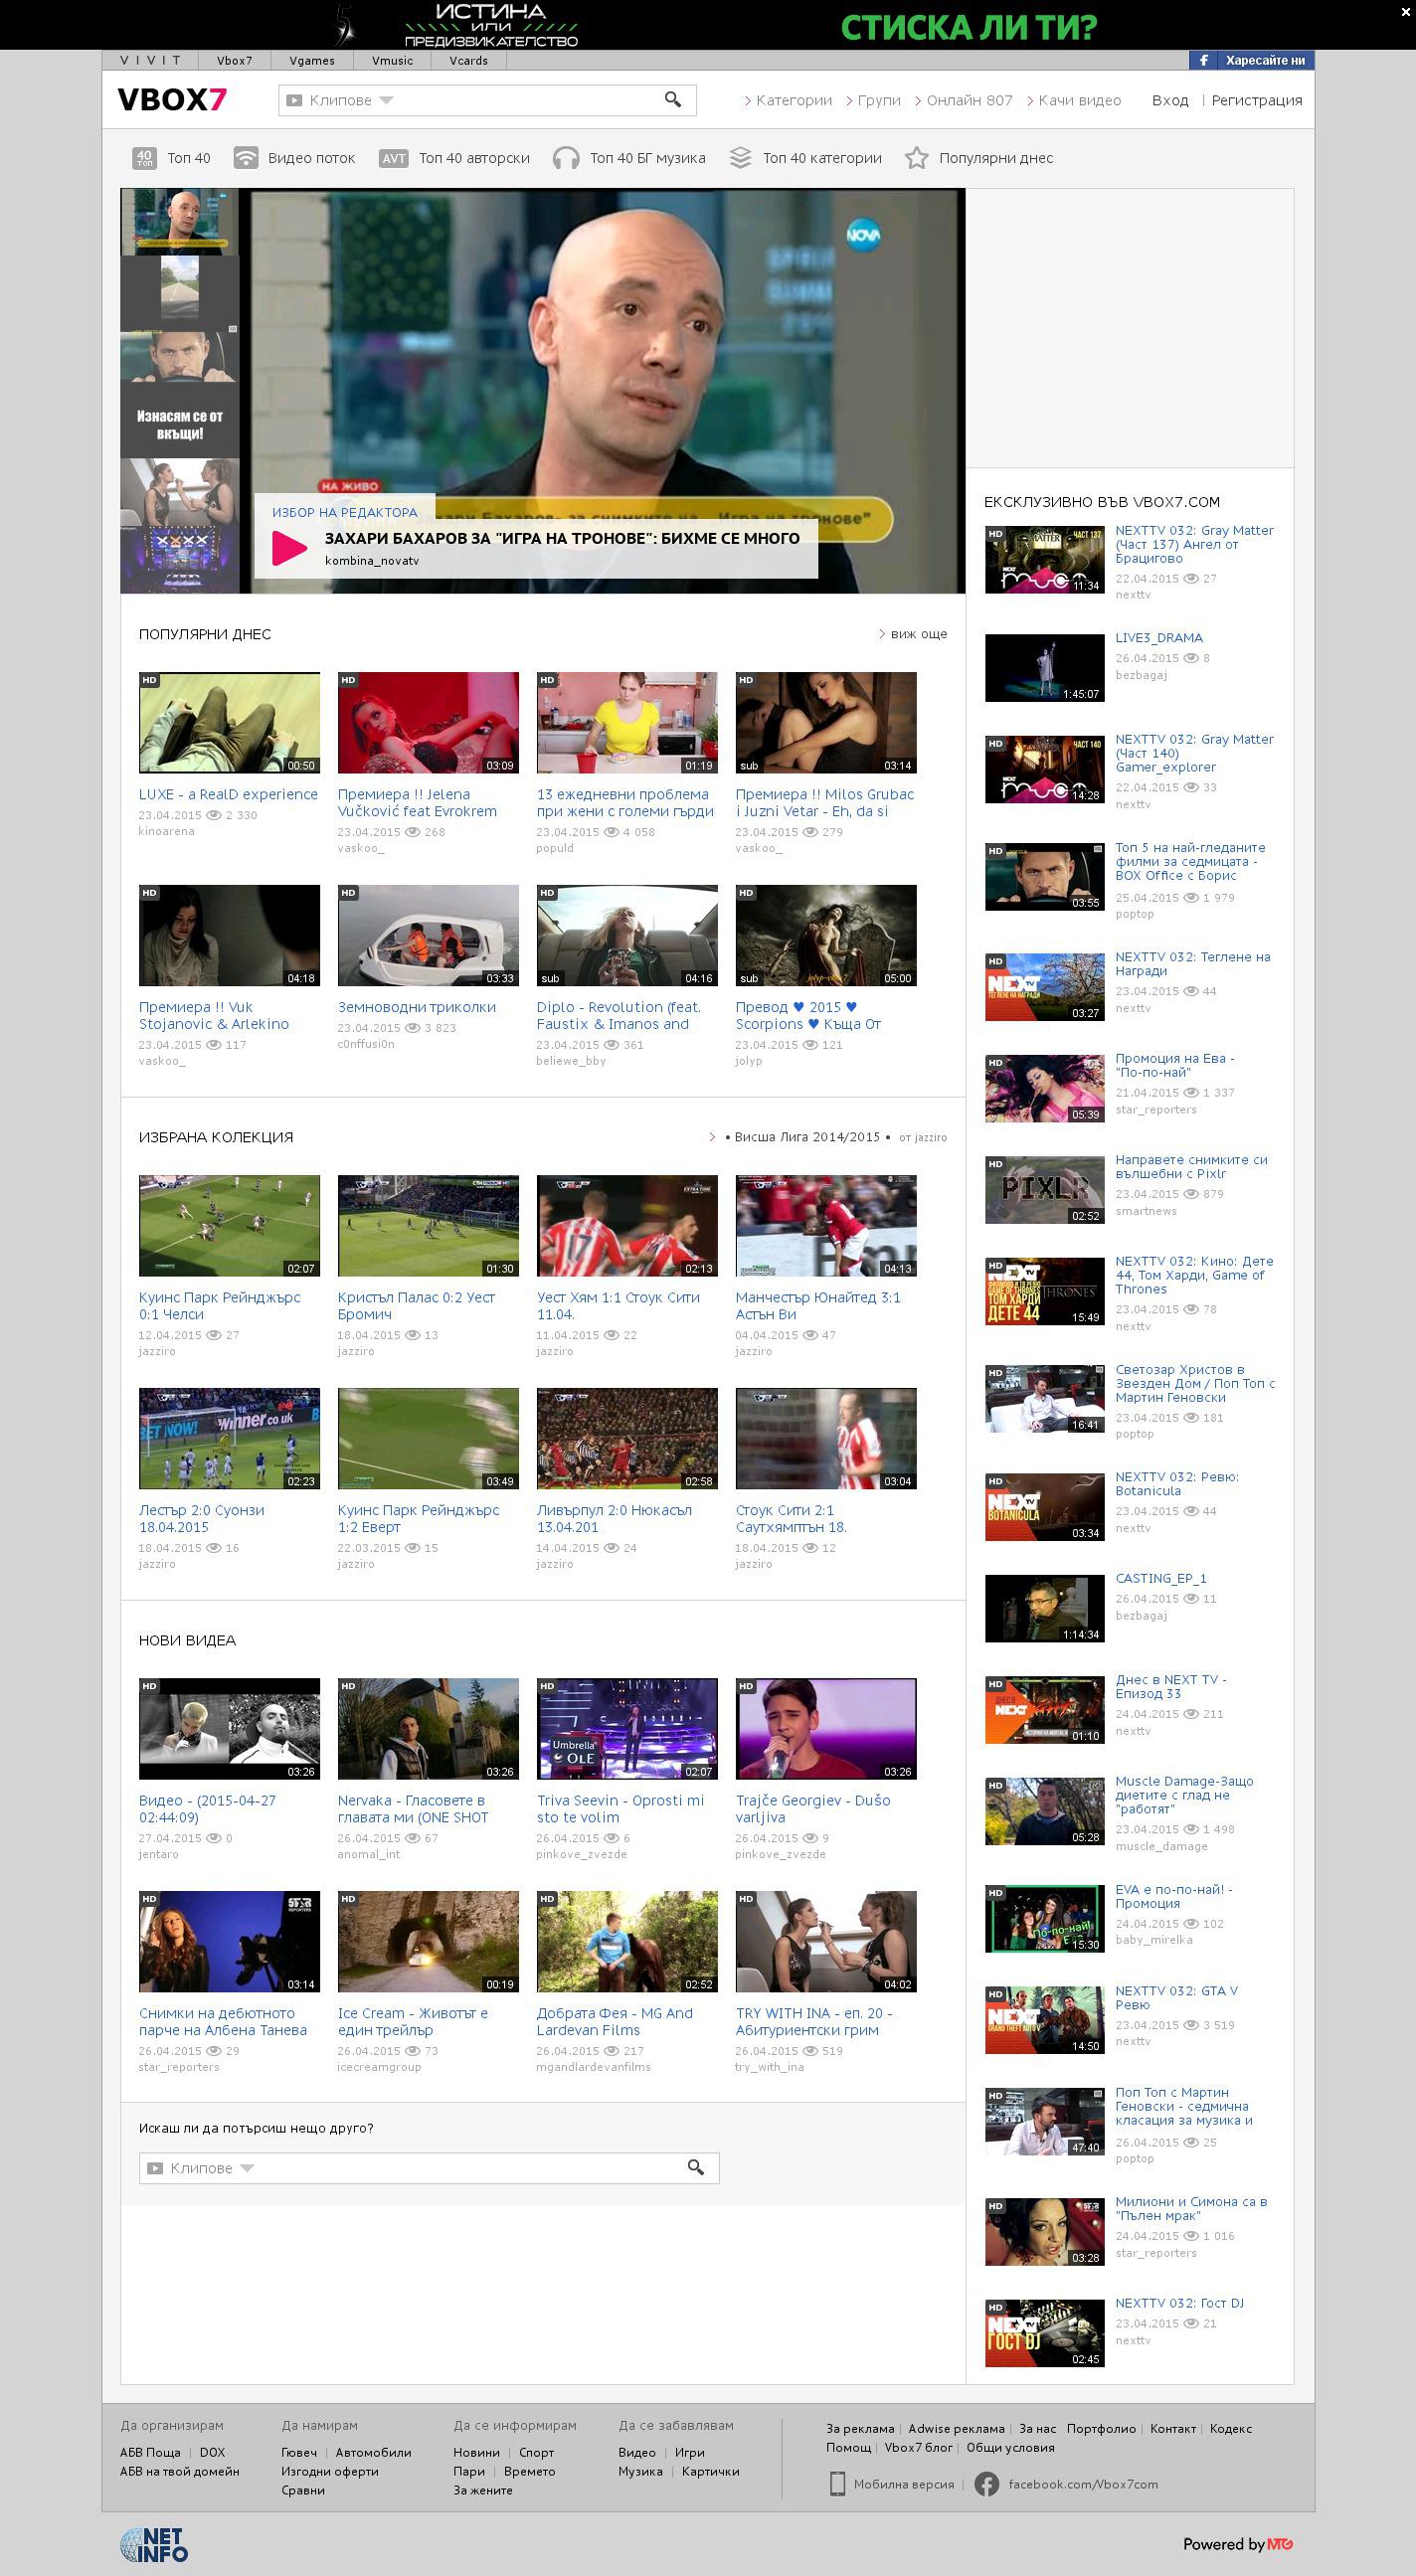Switch to the Vgames tab

coord(312,61)
